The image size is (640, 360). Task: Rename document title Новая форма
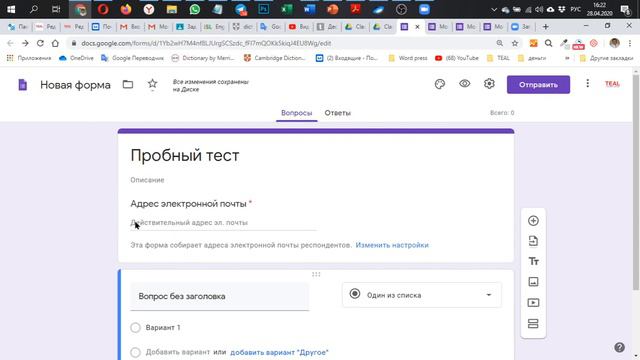tap(75, 85)
